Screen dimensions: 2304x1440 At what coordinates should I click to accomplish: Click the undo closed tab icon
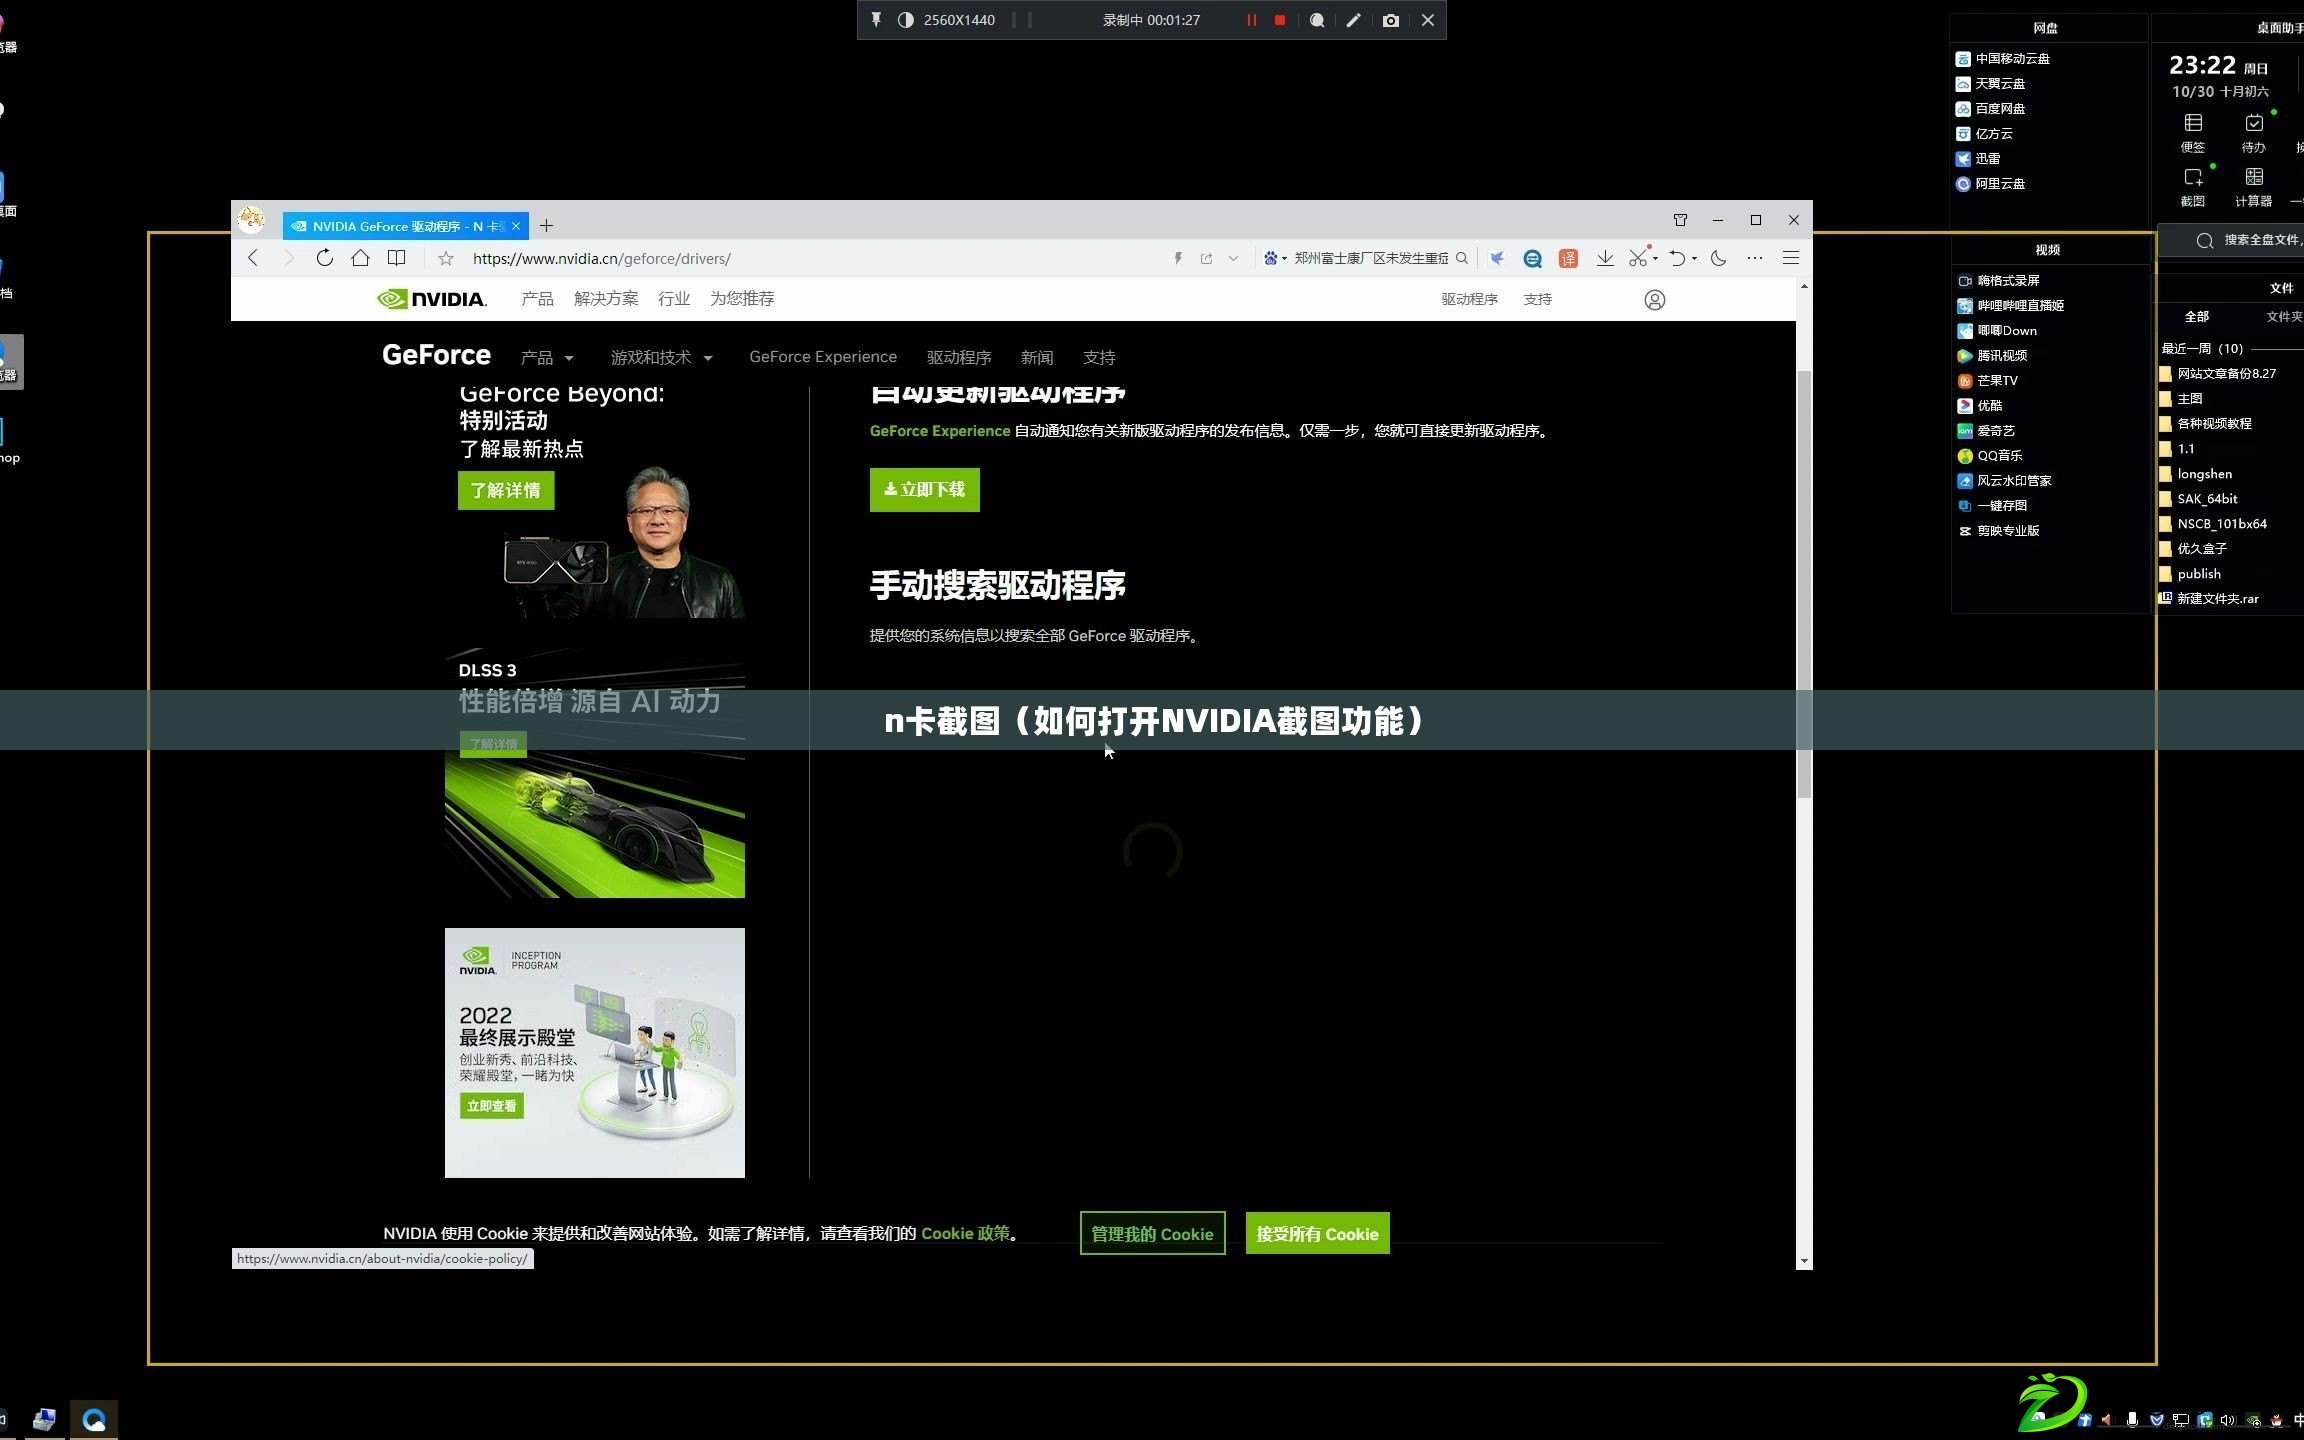(1677, 258)
